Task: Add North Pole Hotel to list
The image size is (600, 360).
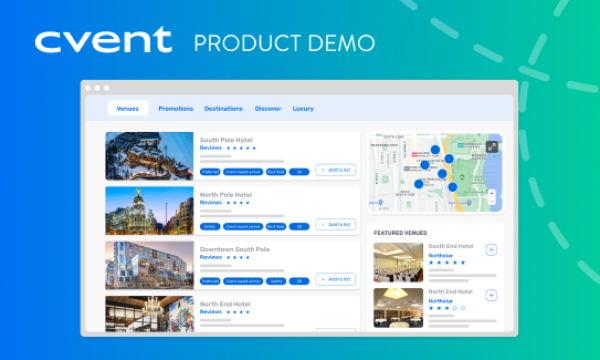Action: coord(336,224)
